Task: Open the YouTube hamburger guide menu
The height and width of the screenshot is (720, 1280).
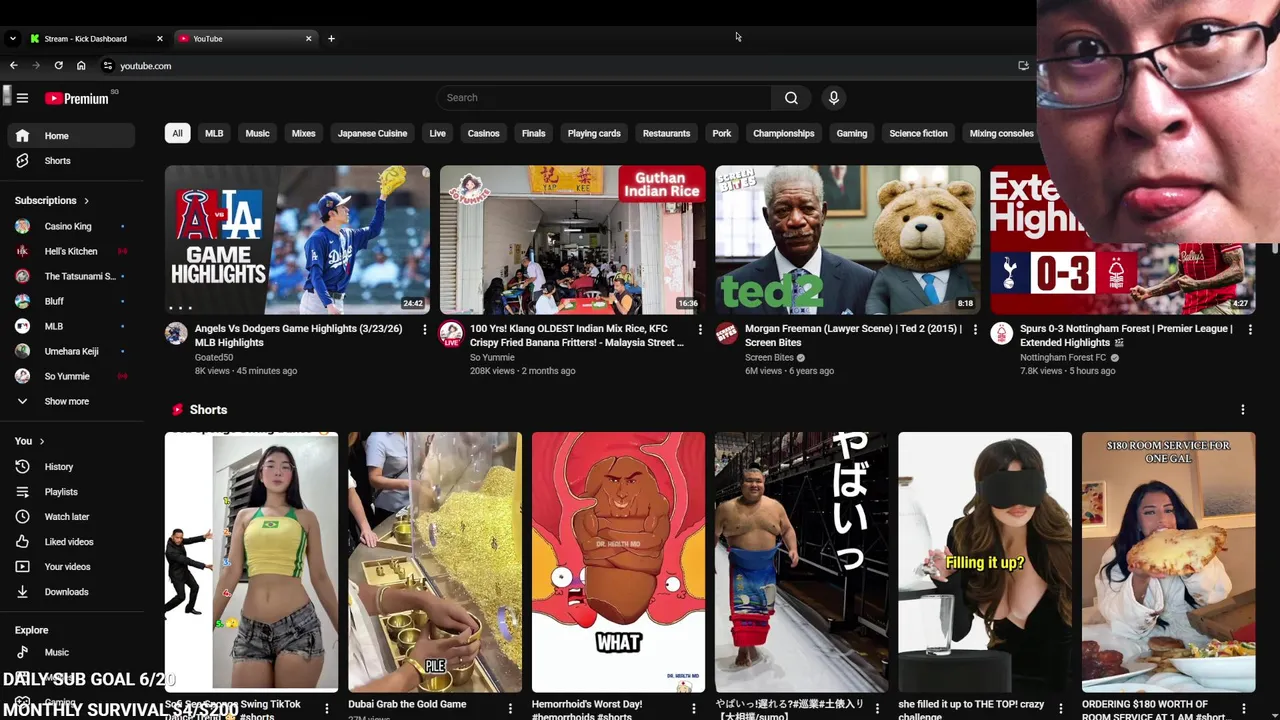Action: tap(22, 98)
